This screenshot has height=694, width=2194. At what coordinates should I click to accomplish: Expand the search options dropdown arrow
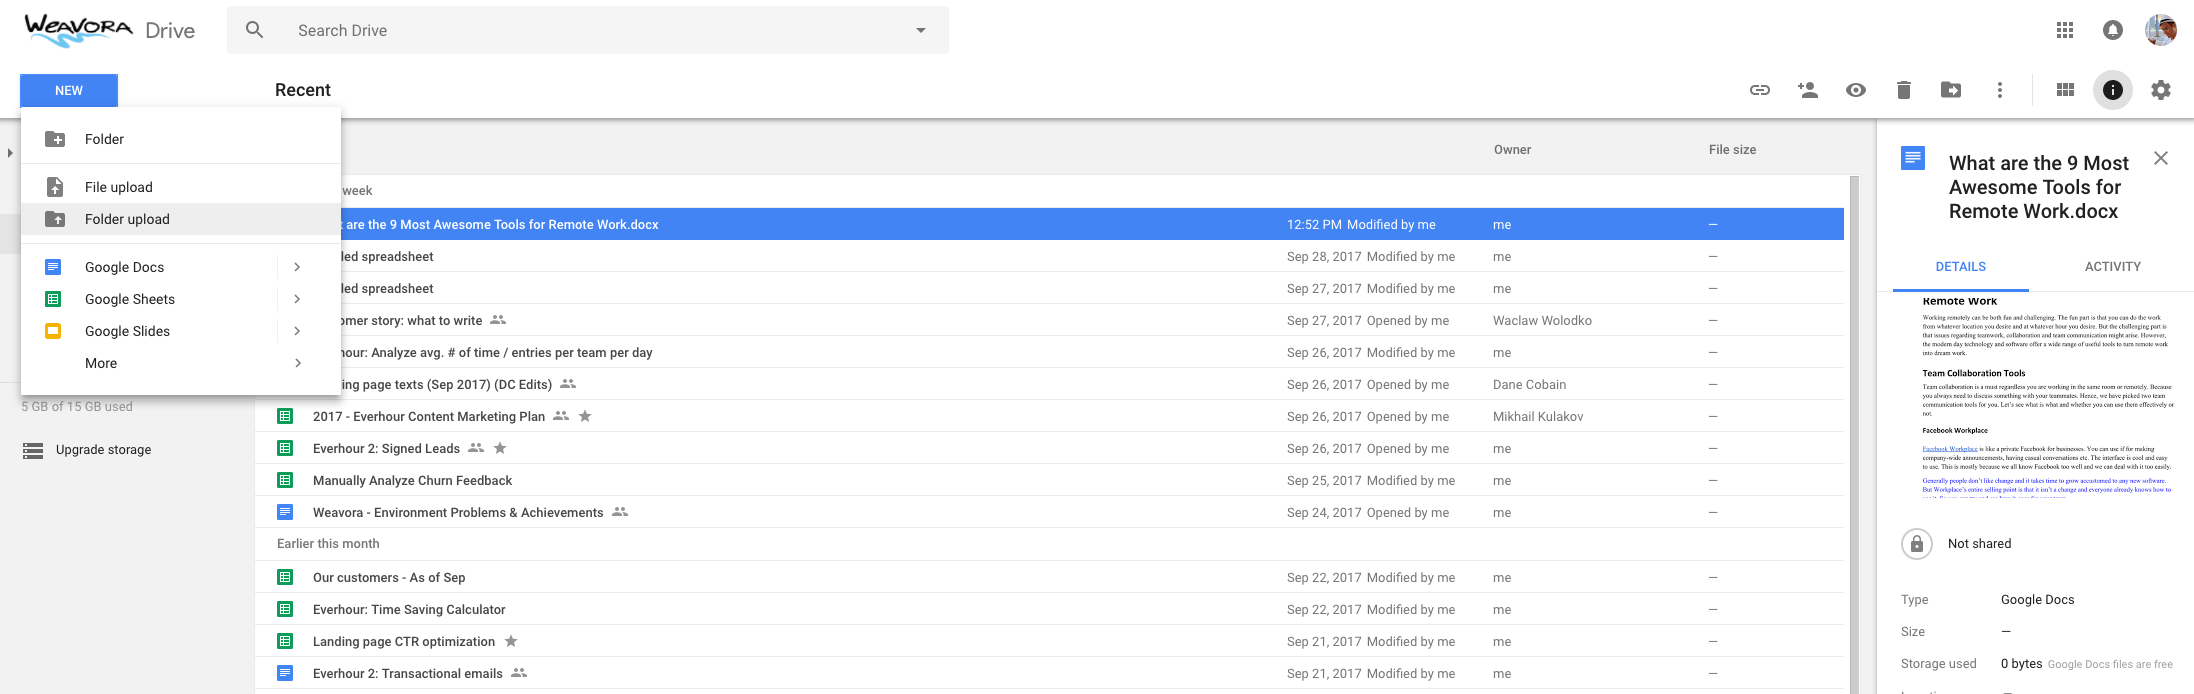921,30
